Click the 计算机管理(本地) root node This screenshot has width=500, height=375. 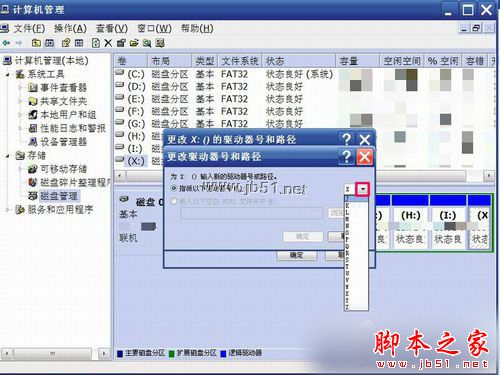51,61
